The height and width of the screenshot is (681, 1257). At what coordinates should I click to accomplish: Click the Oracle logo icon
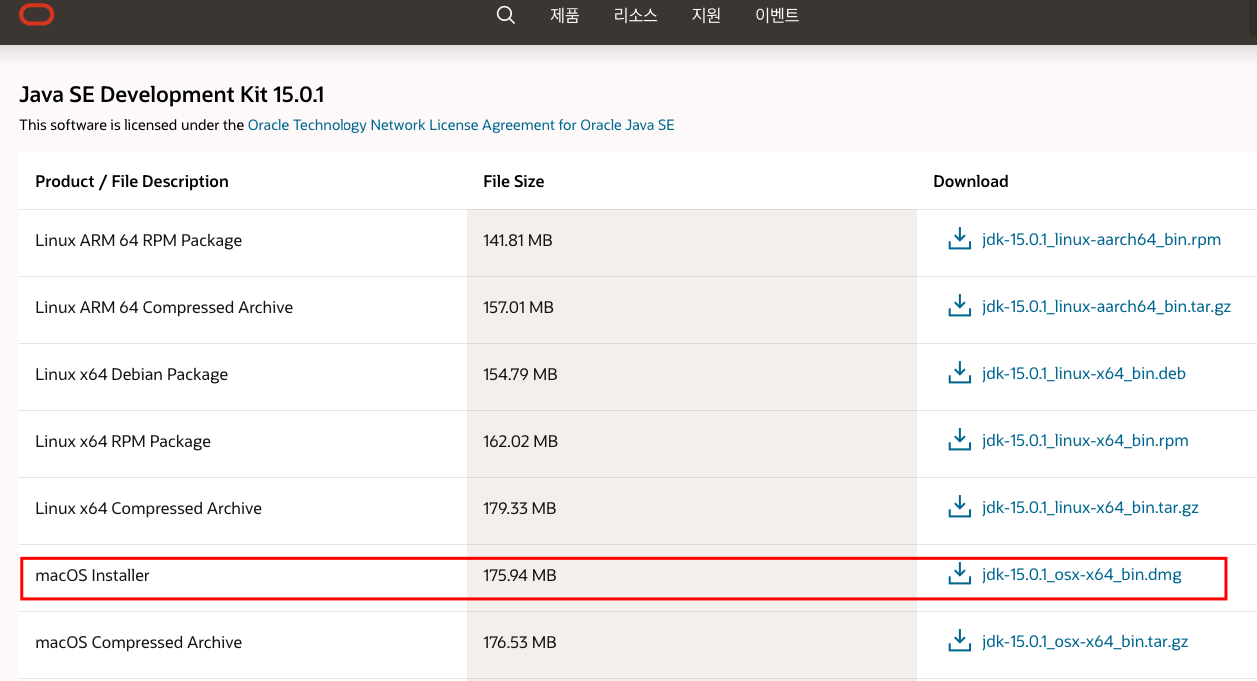37,14
